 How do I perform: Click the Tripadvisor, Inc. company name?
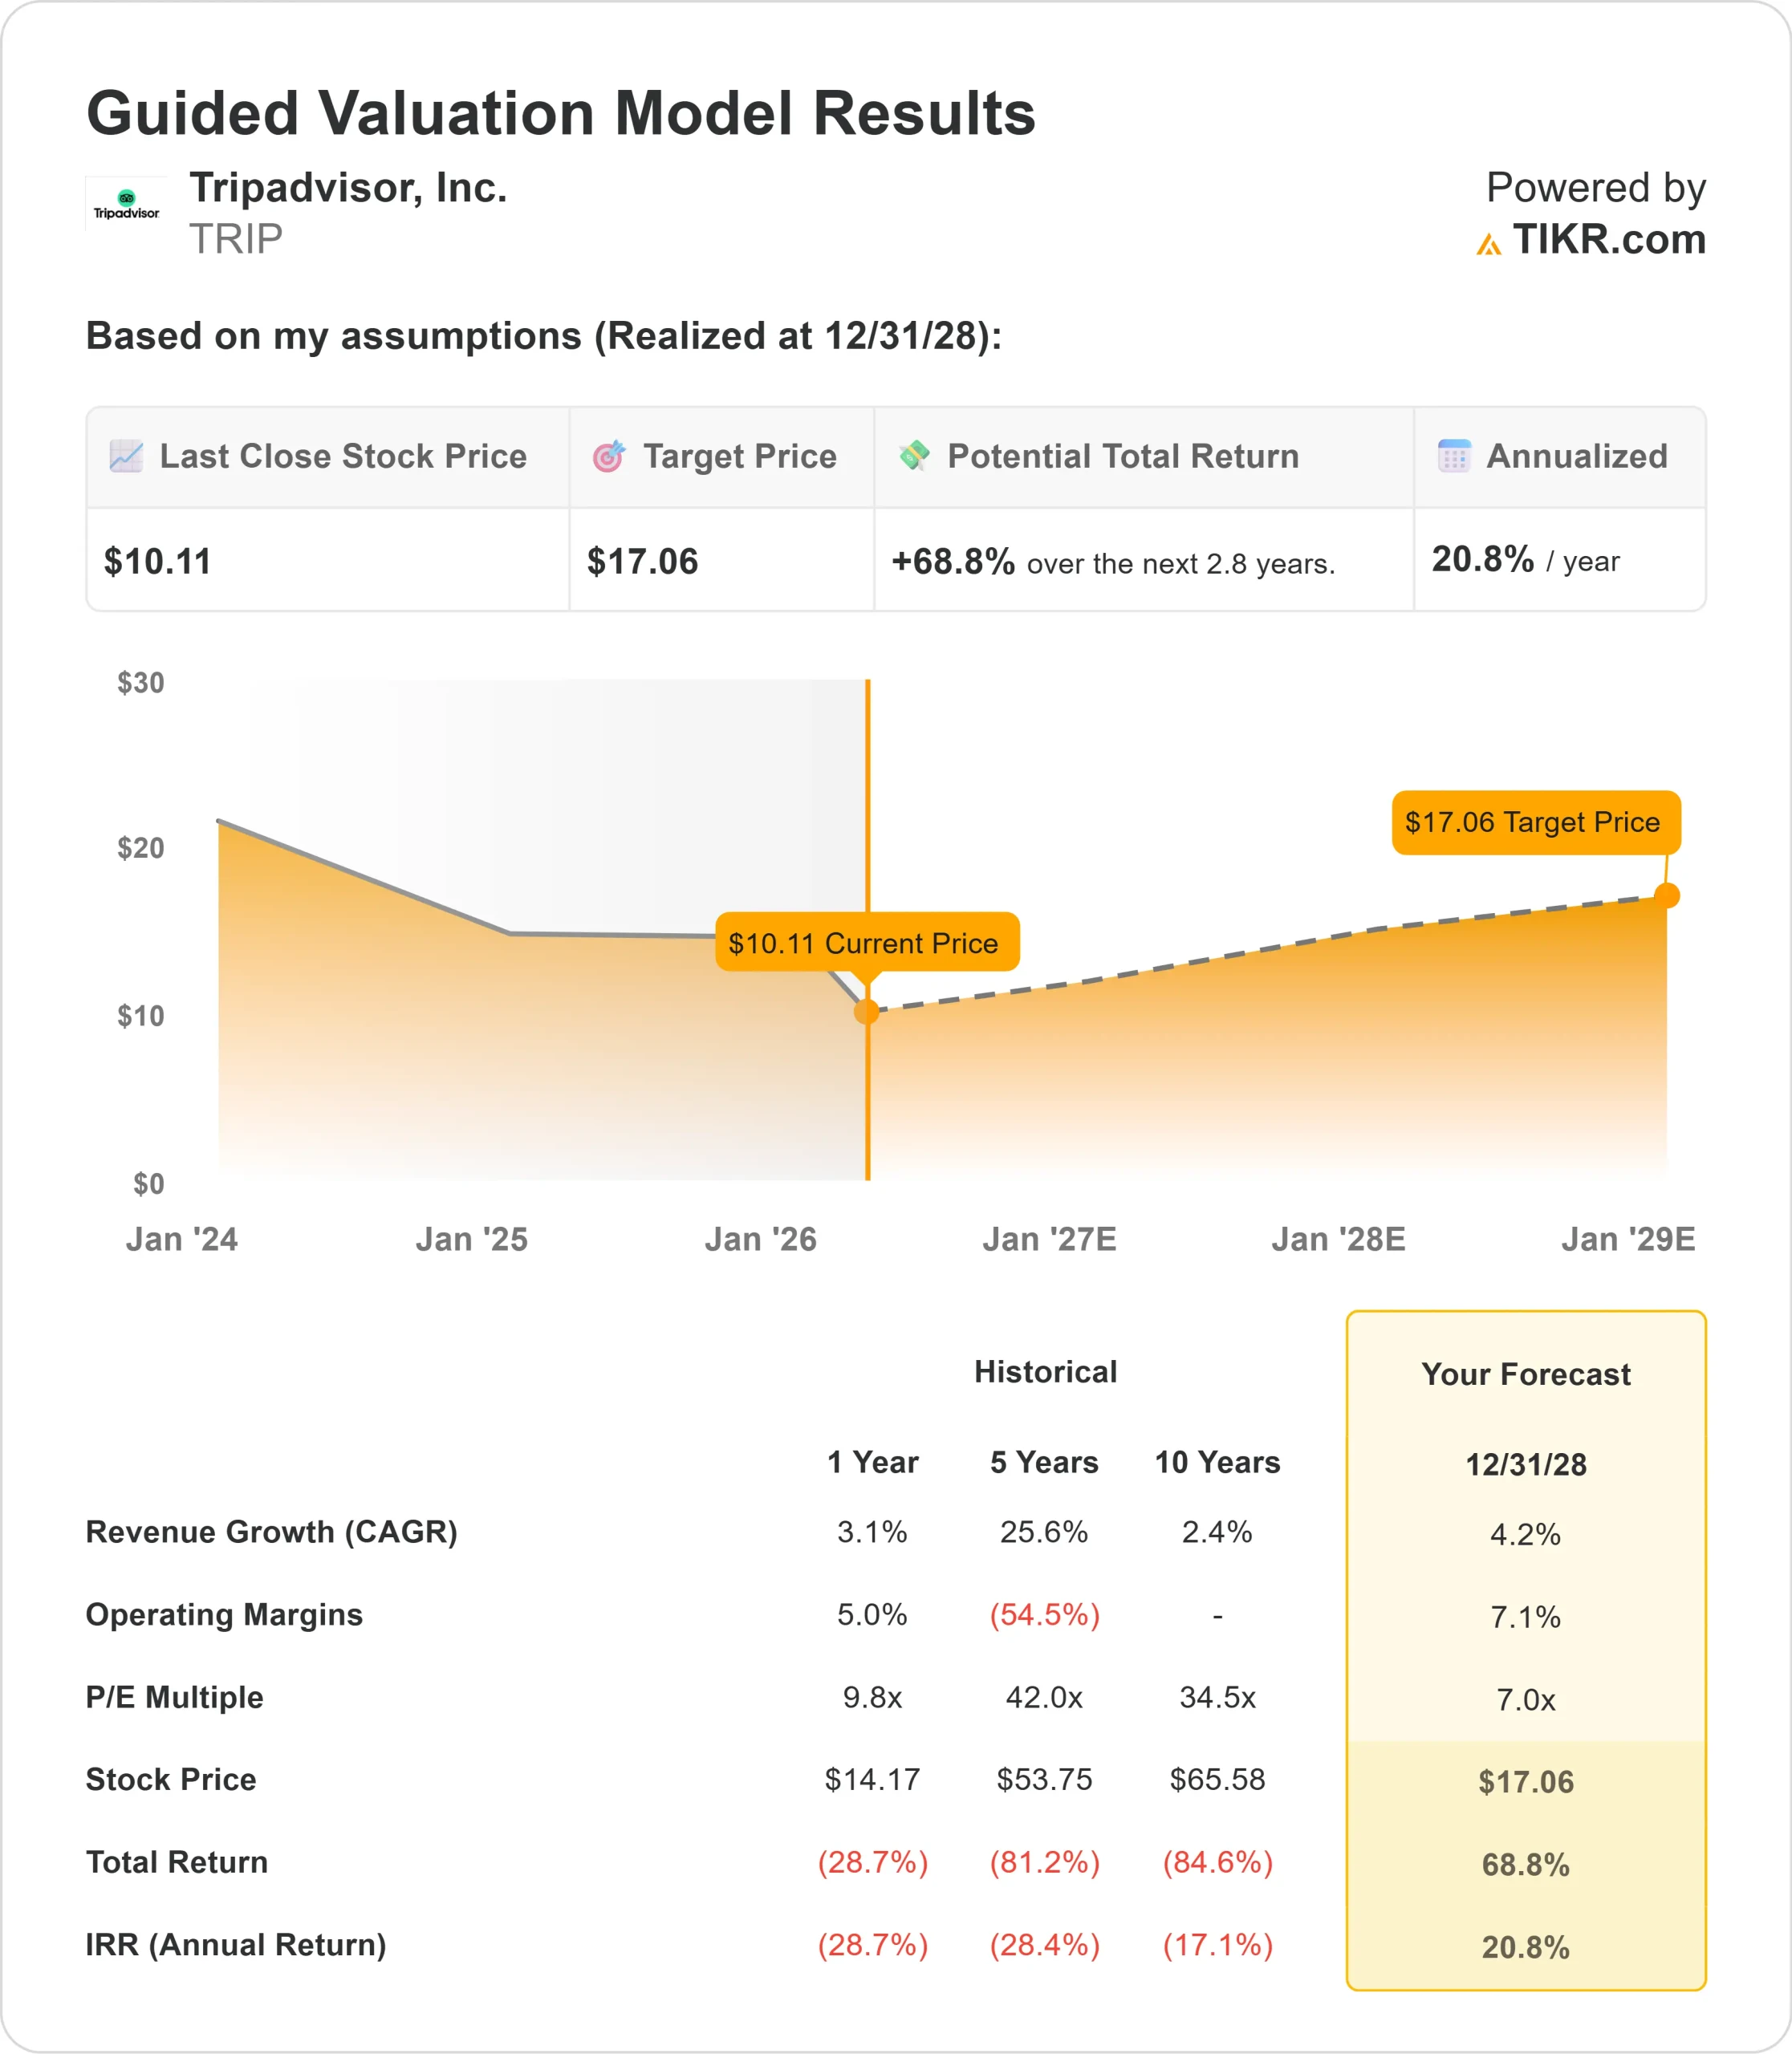[348, 188]
